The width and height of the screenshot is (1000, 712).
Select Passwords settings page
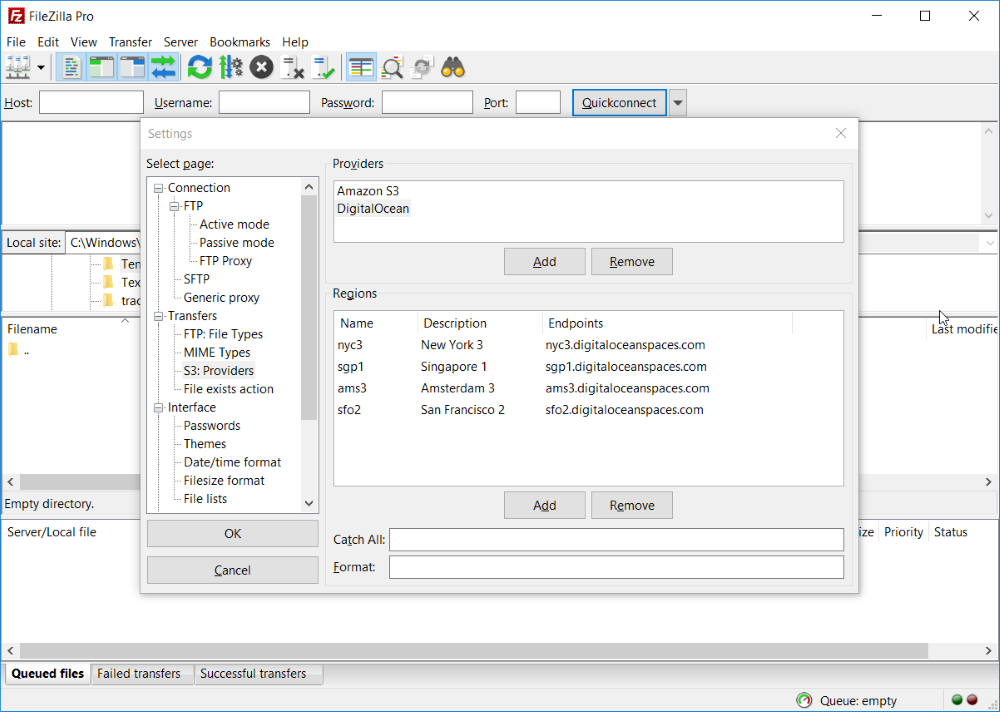tap(212, 426)
